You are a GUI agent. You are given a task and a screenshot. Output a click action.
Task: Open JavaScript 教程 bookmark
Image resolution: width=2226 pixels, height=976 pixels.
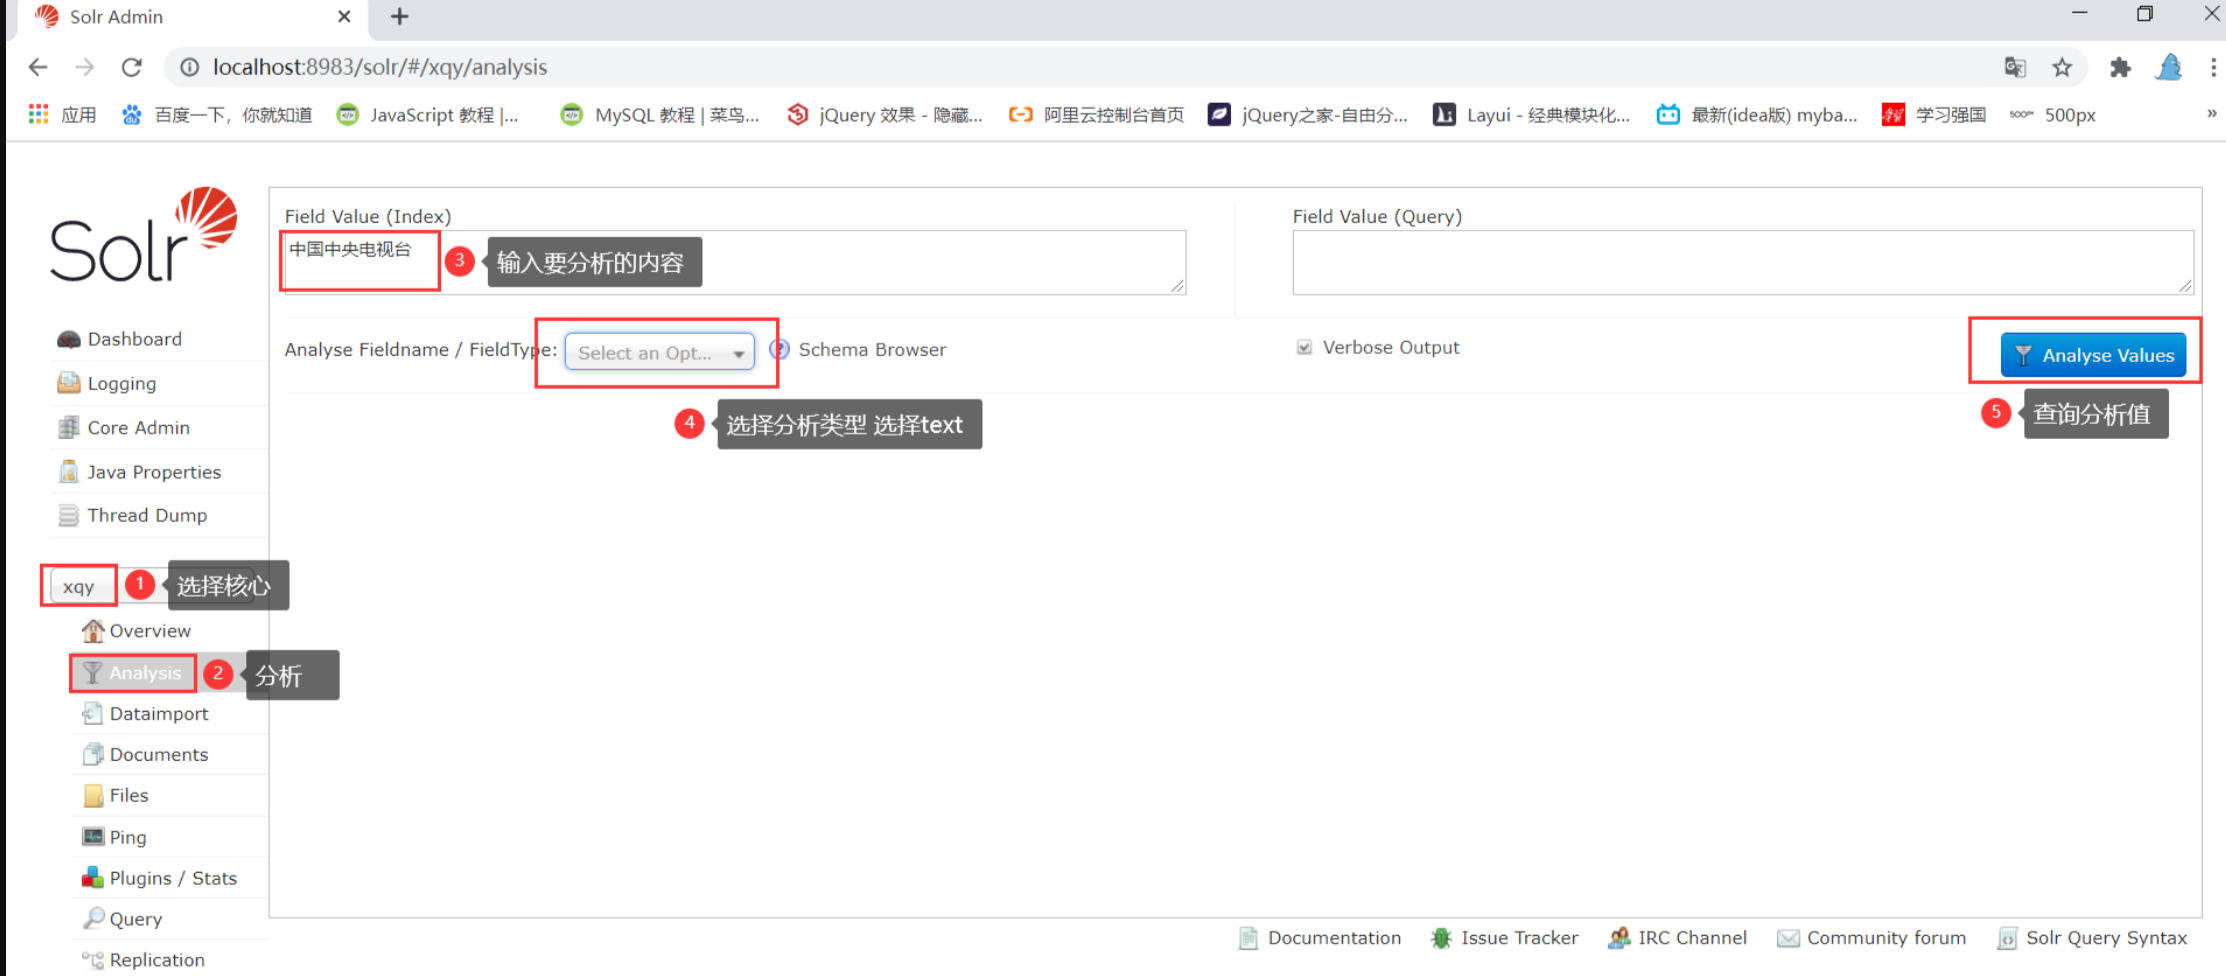click(428, 115)
